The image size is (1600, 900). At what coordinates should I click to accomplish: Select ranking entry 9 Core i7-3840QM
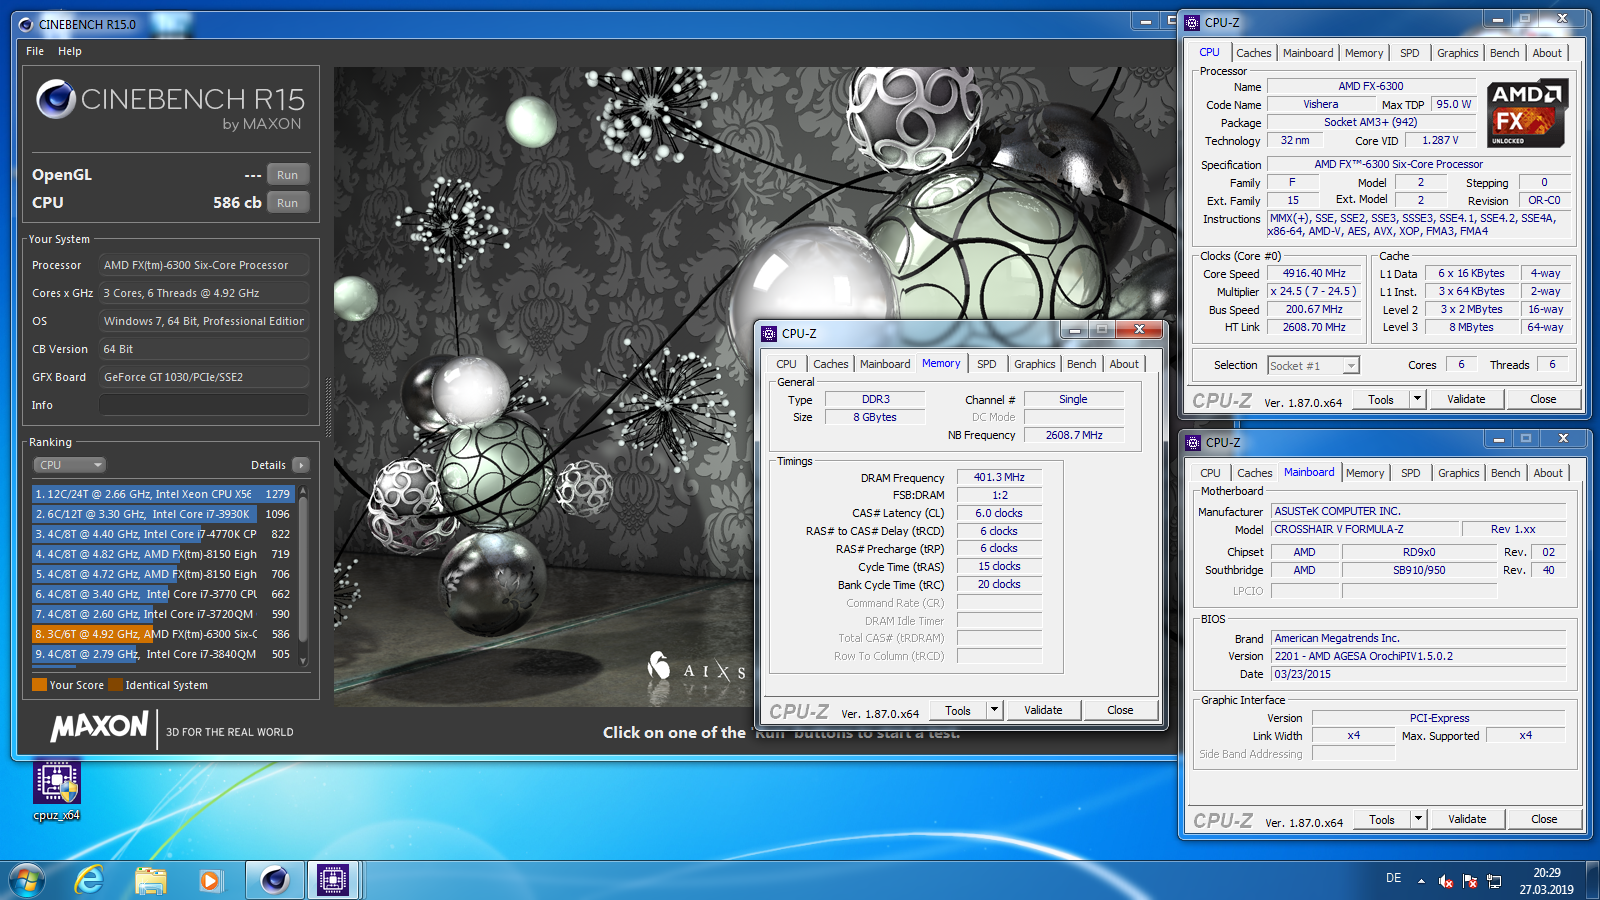(x=163, y=654)
